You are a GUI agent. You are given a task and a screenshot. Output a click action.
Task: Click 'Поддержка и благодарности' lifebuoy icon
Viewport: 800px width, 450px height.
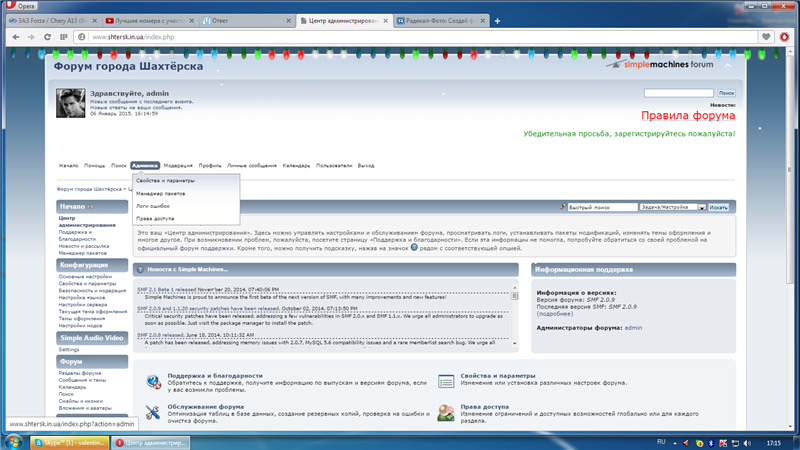154,382
